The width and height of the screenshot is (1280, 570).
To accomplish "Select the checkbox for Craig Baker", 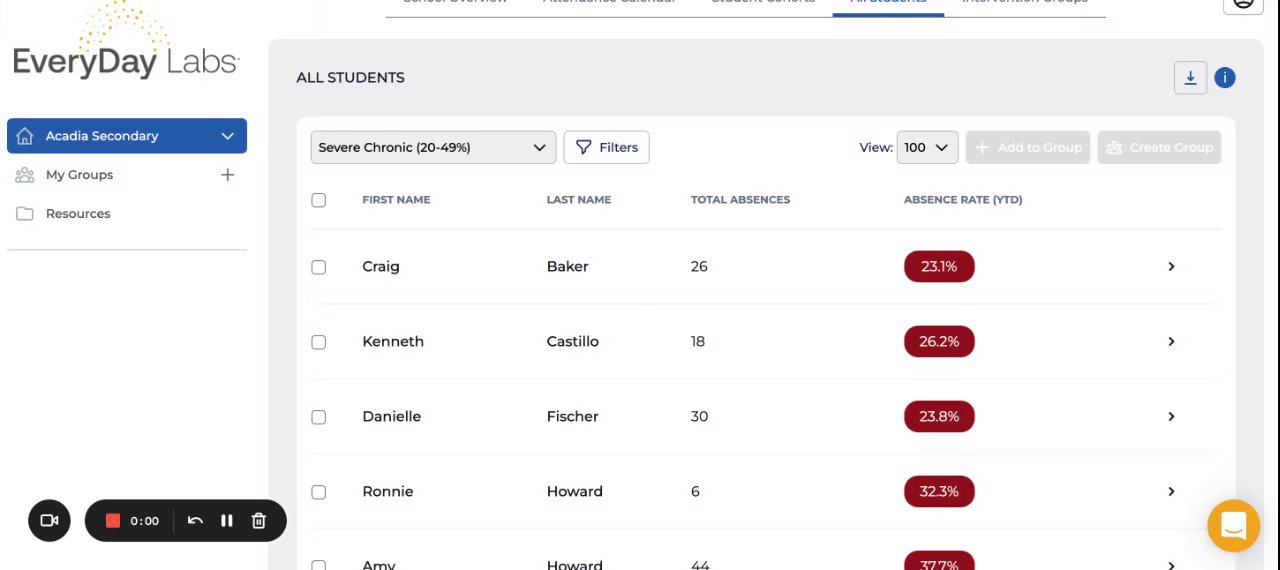I will click(x=319, y=267).
